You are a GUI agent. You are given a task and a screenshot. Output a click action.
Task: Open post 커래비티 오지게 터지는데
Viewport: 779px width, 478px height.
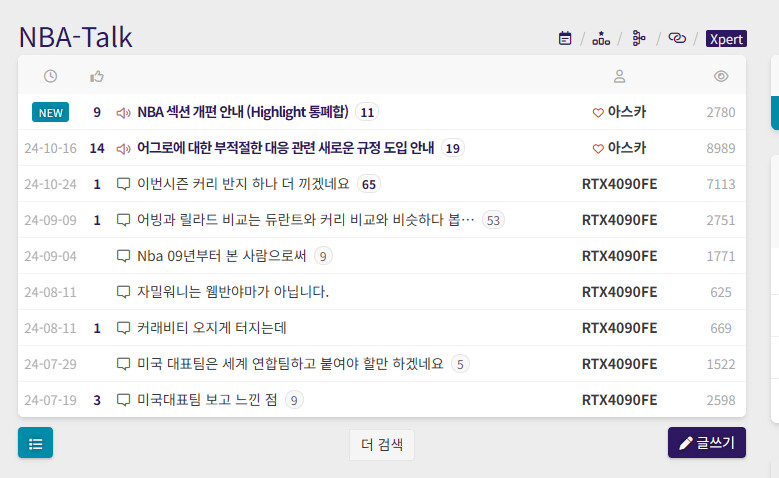pyautogui.click(x=212, y=328)
